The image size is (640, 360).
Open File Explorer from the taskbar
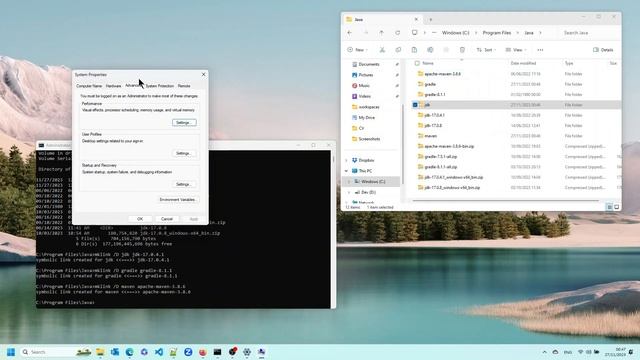click(x=100, y=352)
